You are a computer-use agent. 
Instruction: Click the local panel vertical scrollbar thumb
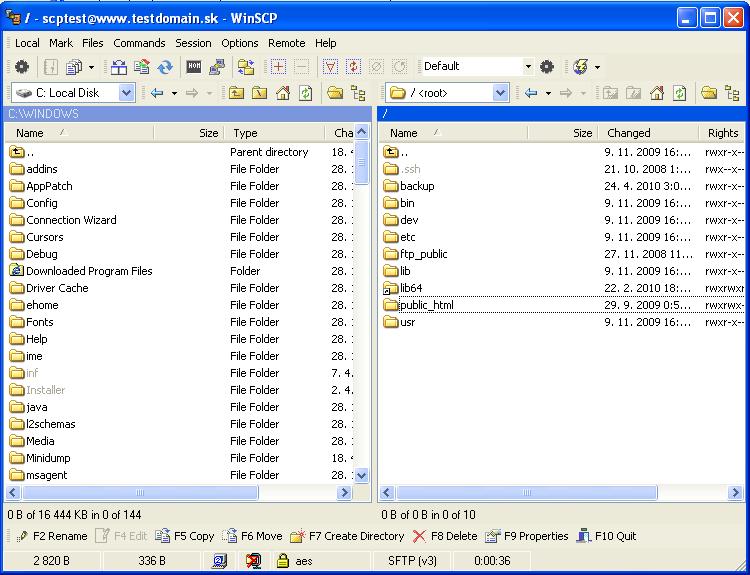pos(362,162)
